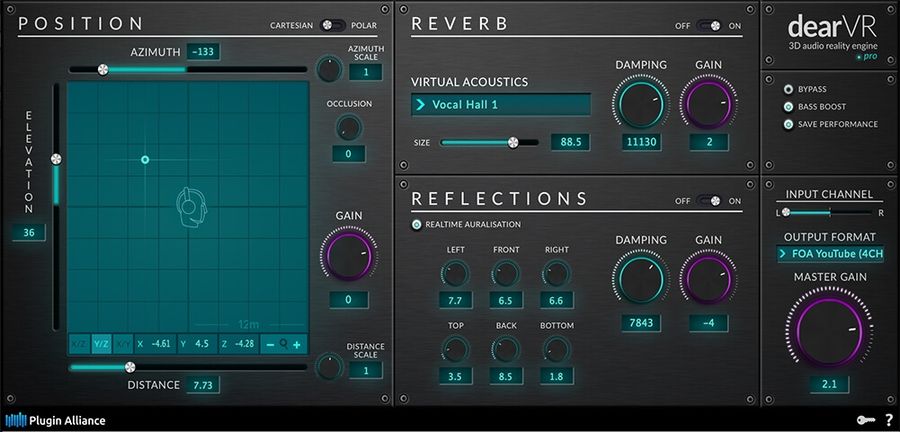Click the reverb Size slider handle

point(513,142)
